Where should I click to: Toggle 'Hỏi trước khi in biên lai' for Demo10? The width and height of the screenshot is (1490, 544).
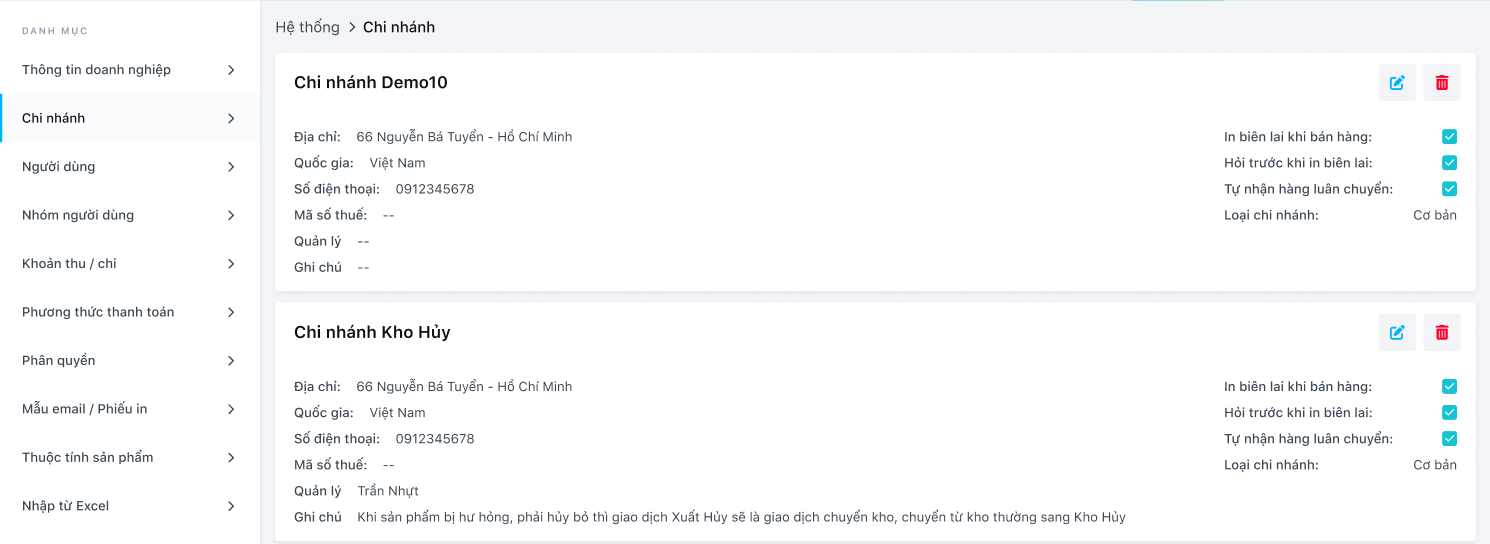1449,163
